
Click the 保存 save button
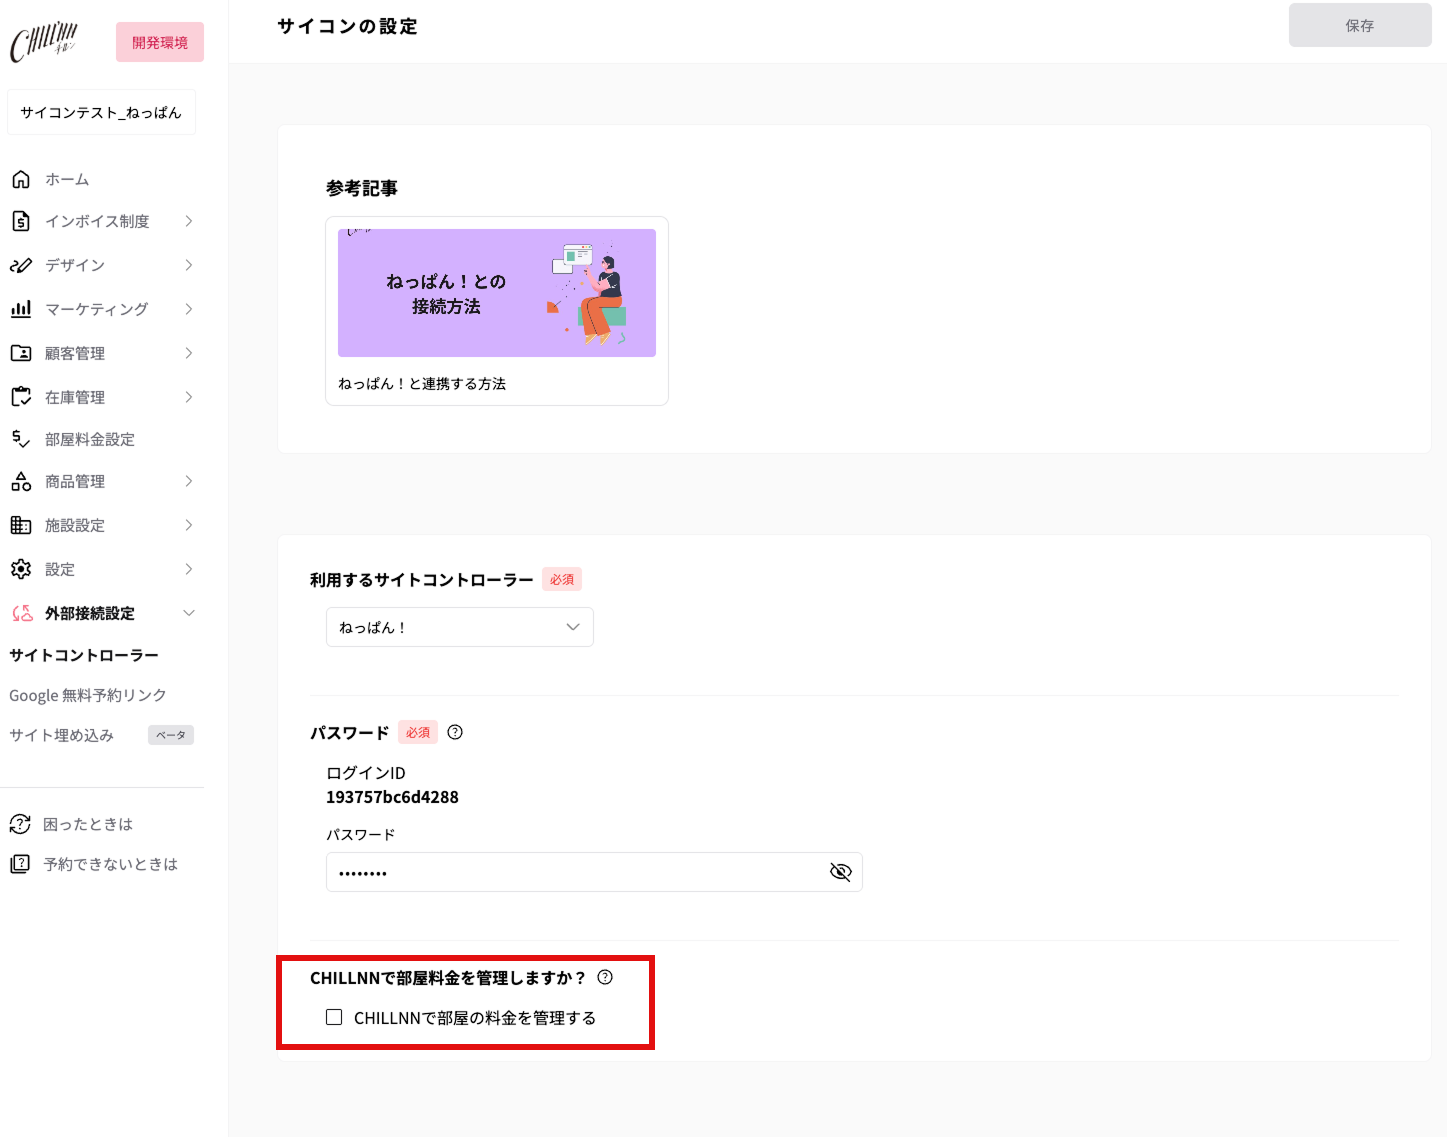coord(1360,25)
